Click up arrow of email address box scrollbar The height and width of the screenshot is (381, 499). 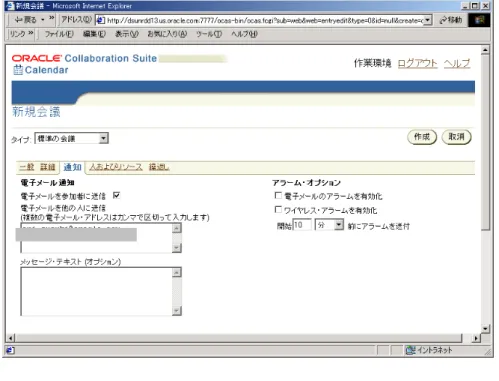point(177,228)
